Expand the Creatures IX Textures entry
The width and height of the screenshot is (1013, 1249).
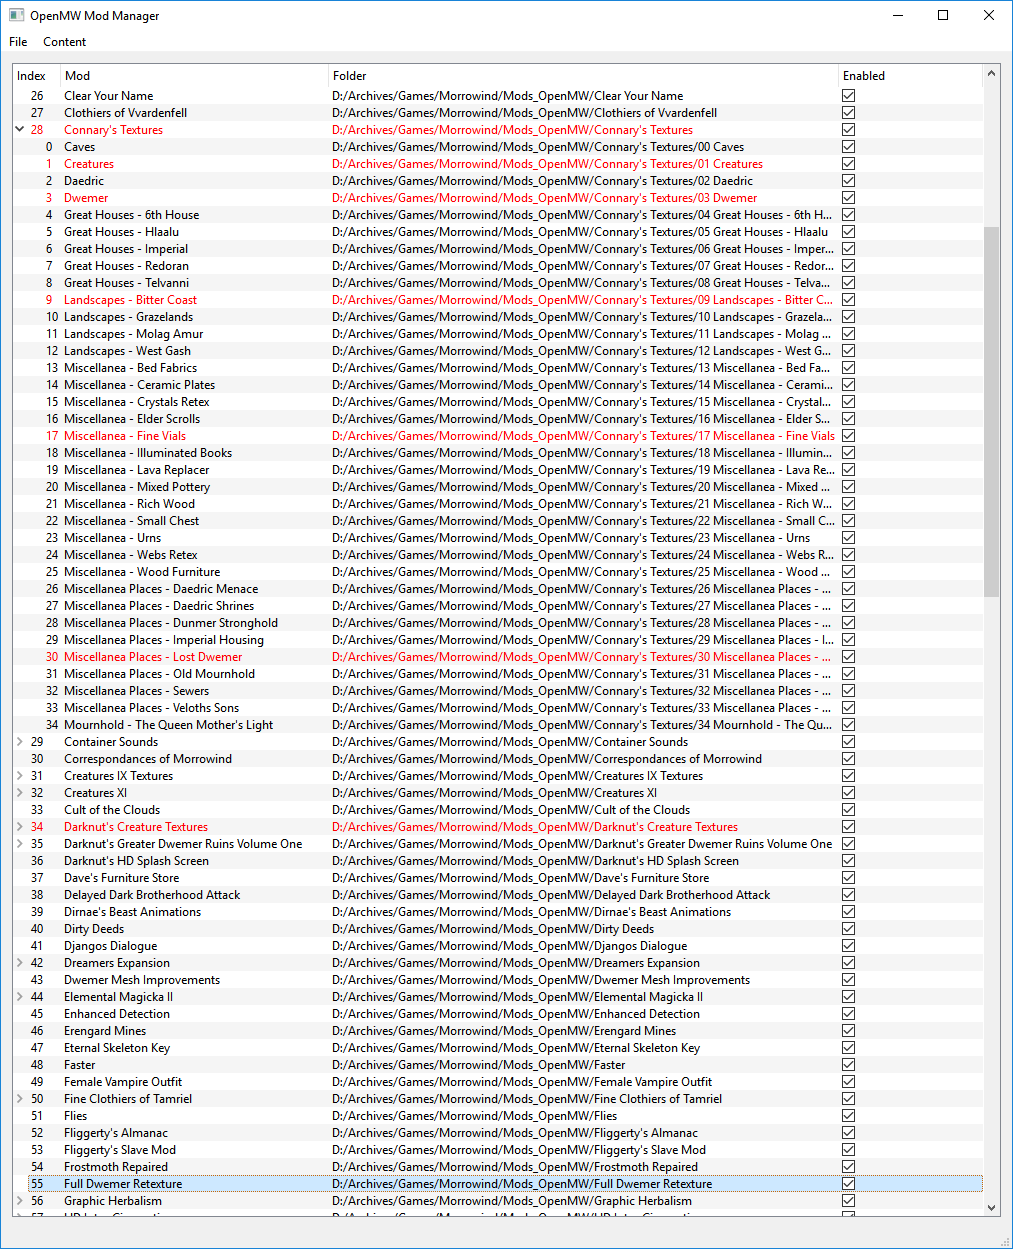20,776
